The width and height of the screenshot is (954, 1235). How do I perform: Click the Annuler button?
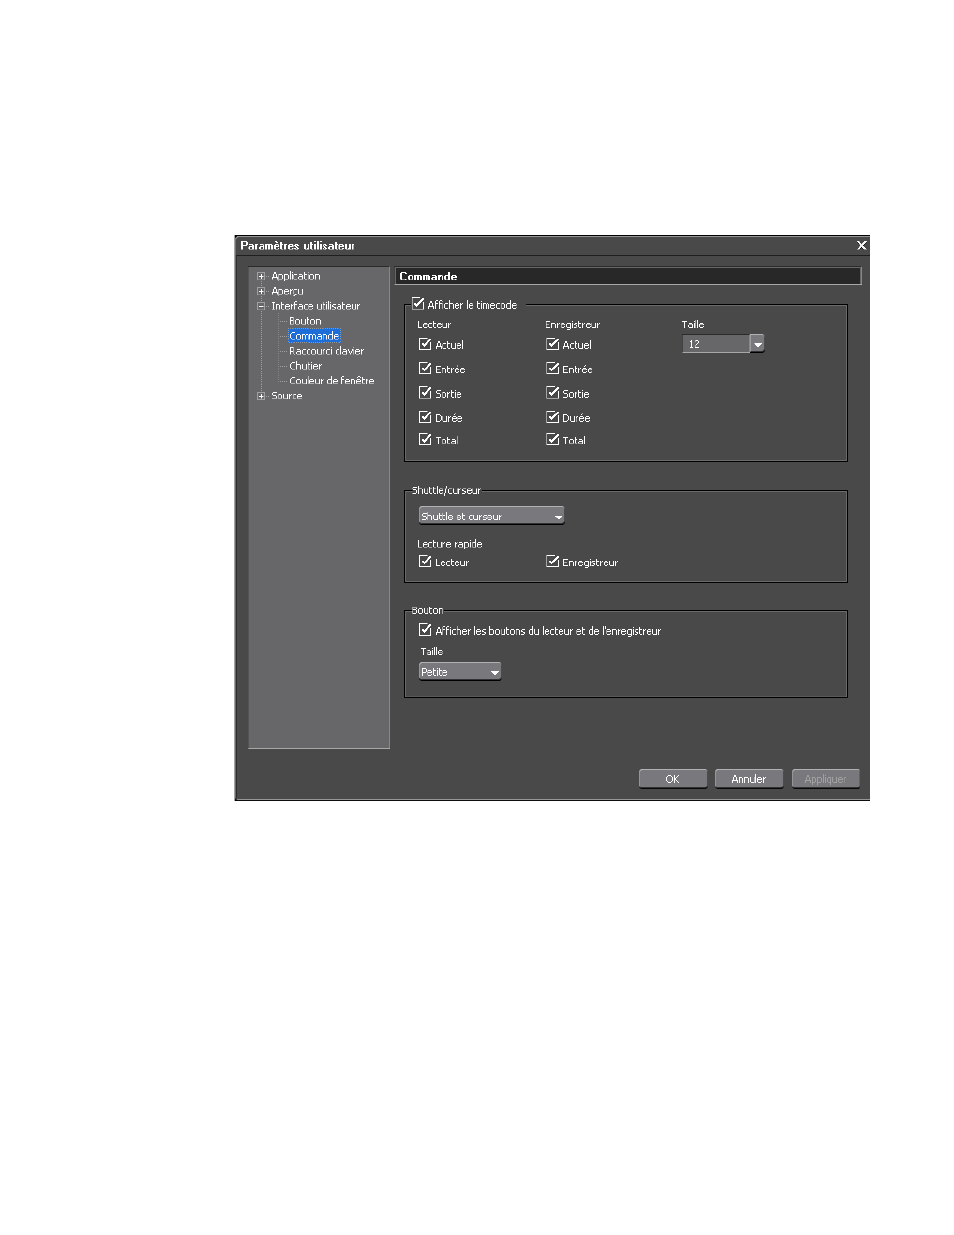click(749, 779)
